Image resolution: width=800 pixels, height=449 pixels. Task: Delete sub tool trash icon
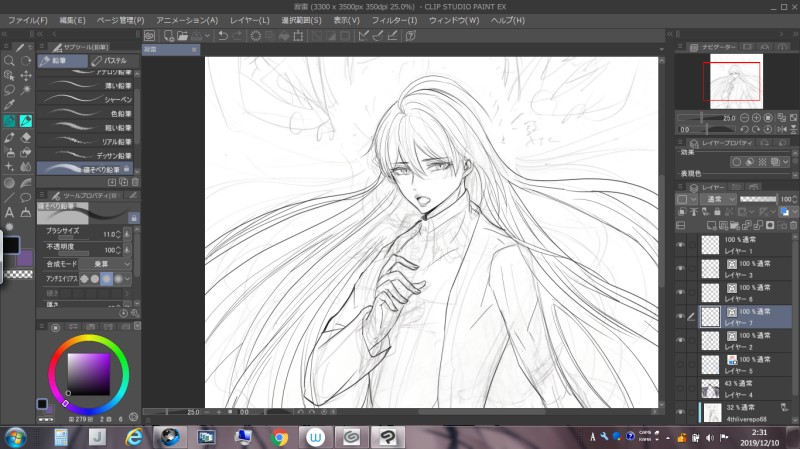click(135, 182)
